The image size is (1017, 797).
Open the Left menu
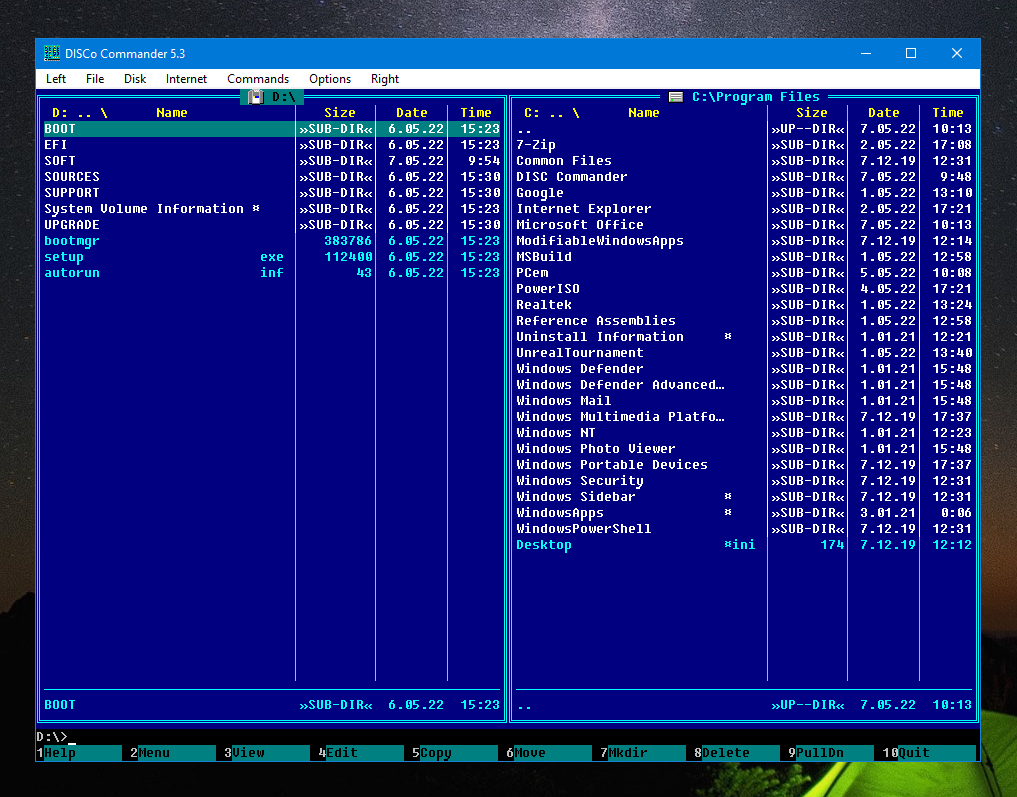tap(56, 79)
